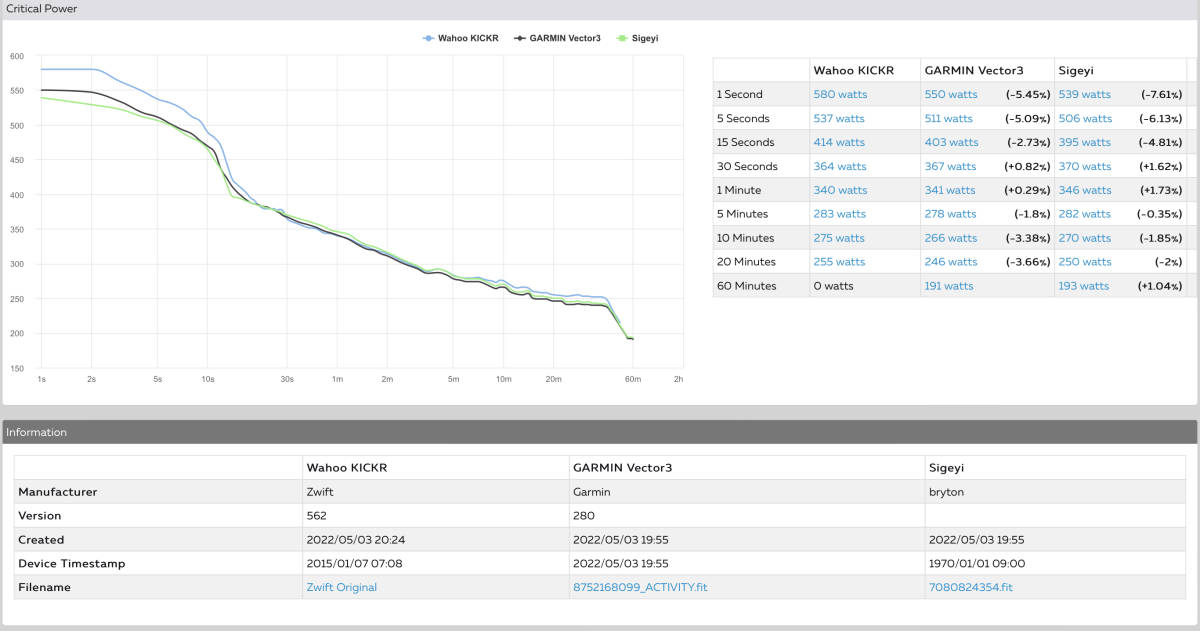Select the 1 Second row label
1200x631 pixels.
[x=739, y=94]
